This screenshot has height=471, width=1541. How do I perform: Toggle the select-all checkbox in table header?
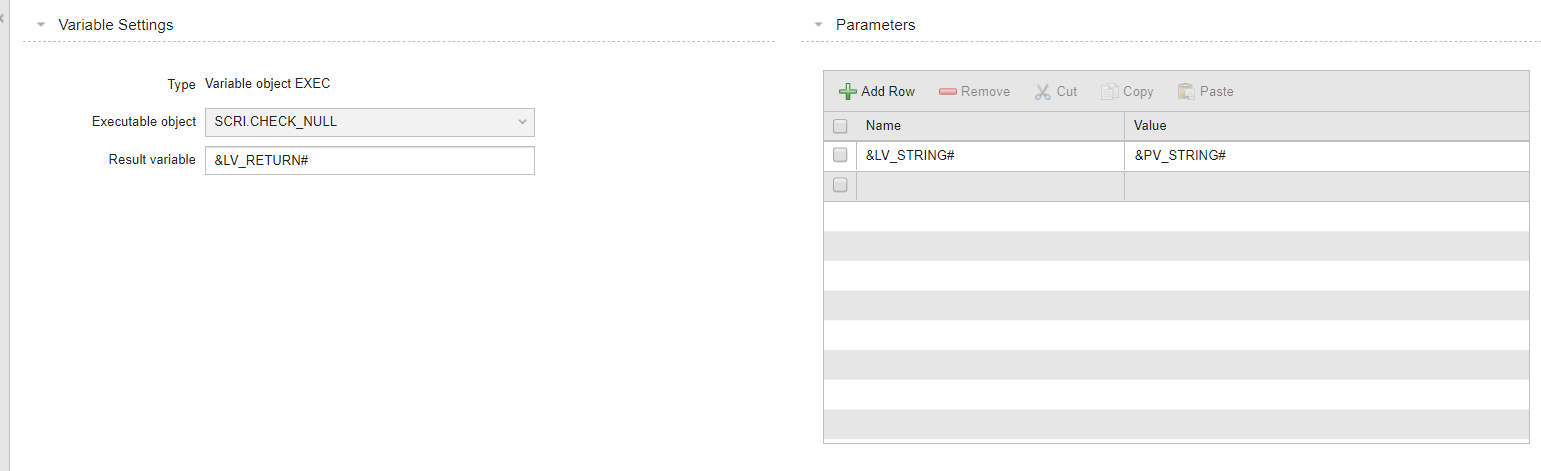(x=840, y=126)
